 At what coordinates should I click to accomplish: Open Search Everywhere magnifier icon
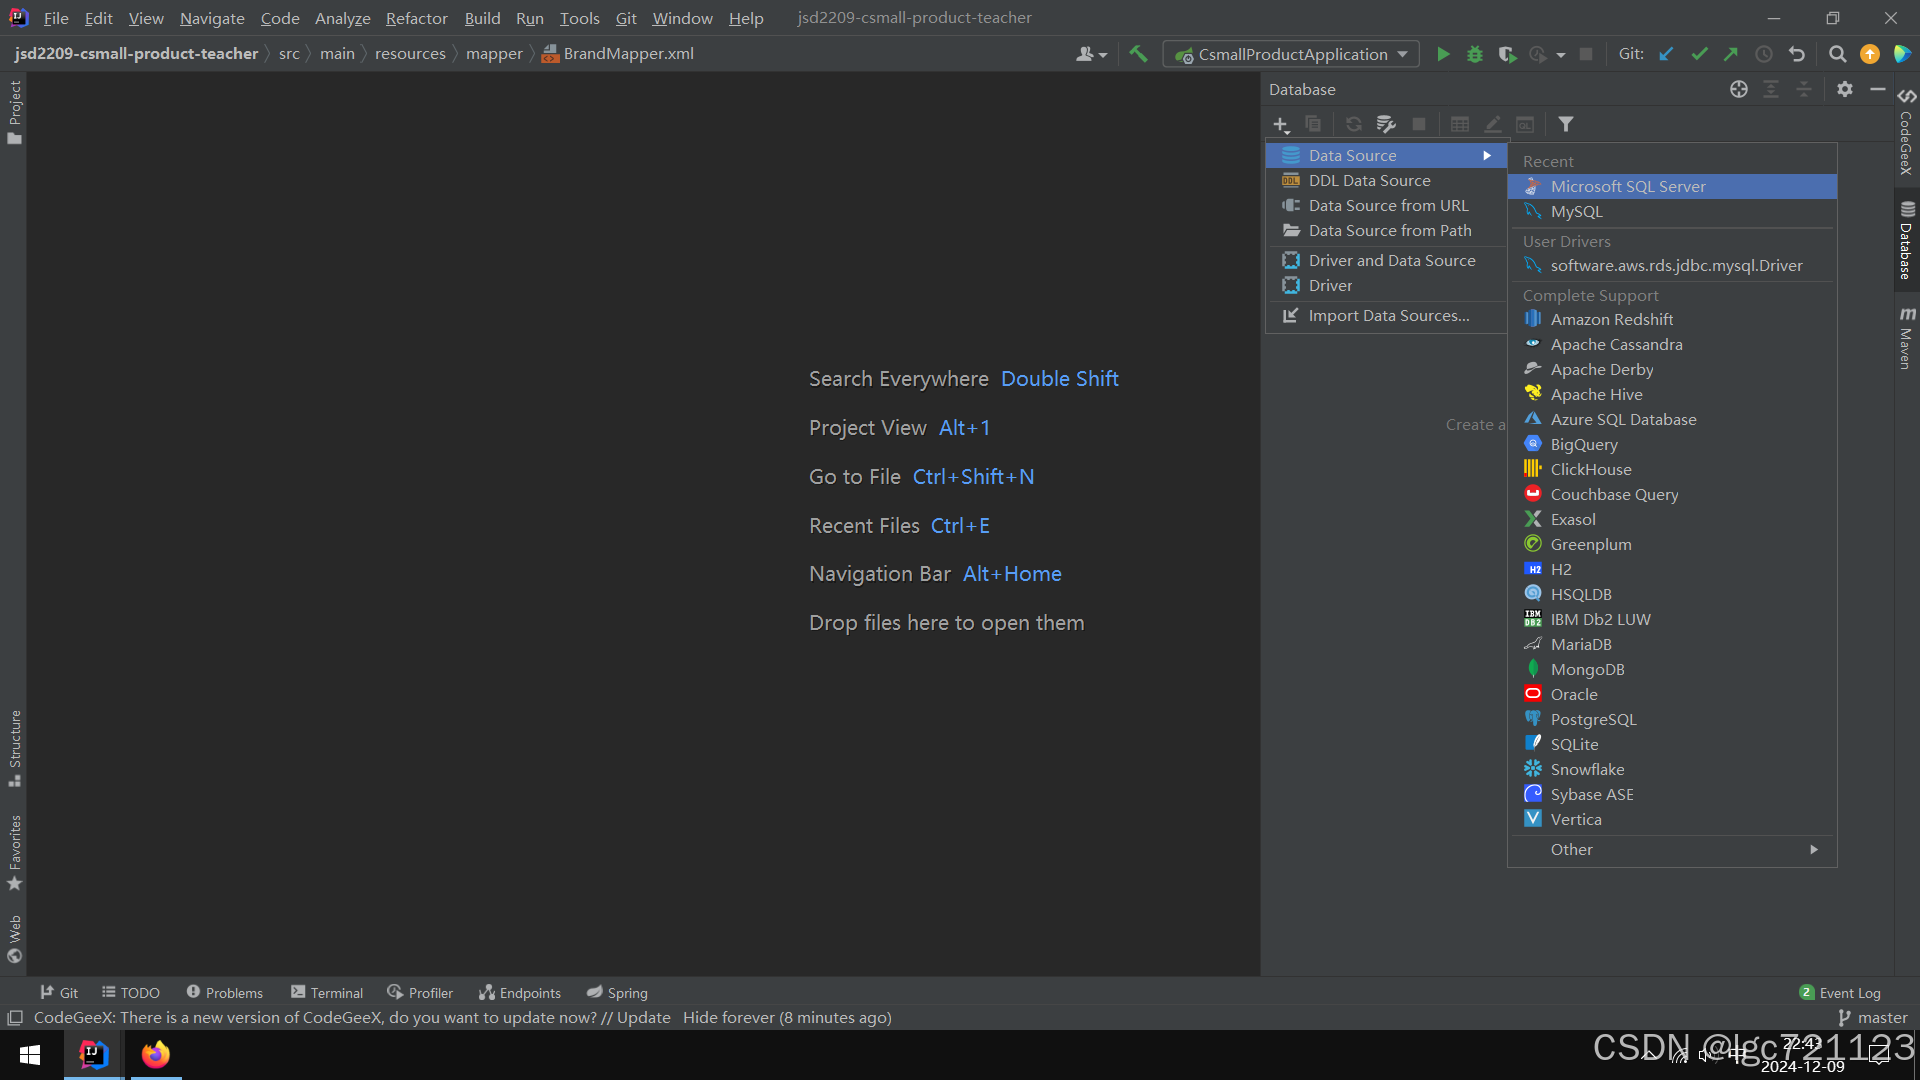pyautogui.click(x=1837, y=54)
